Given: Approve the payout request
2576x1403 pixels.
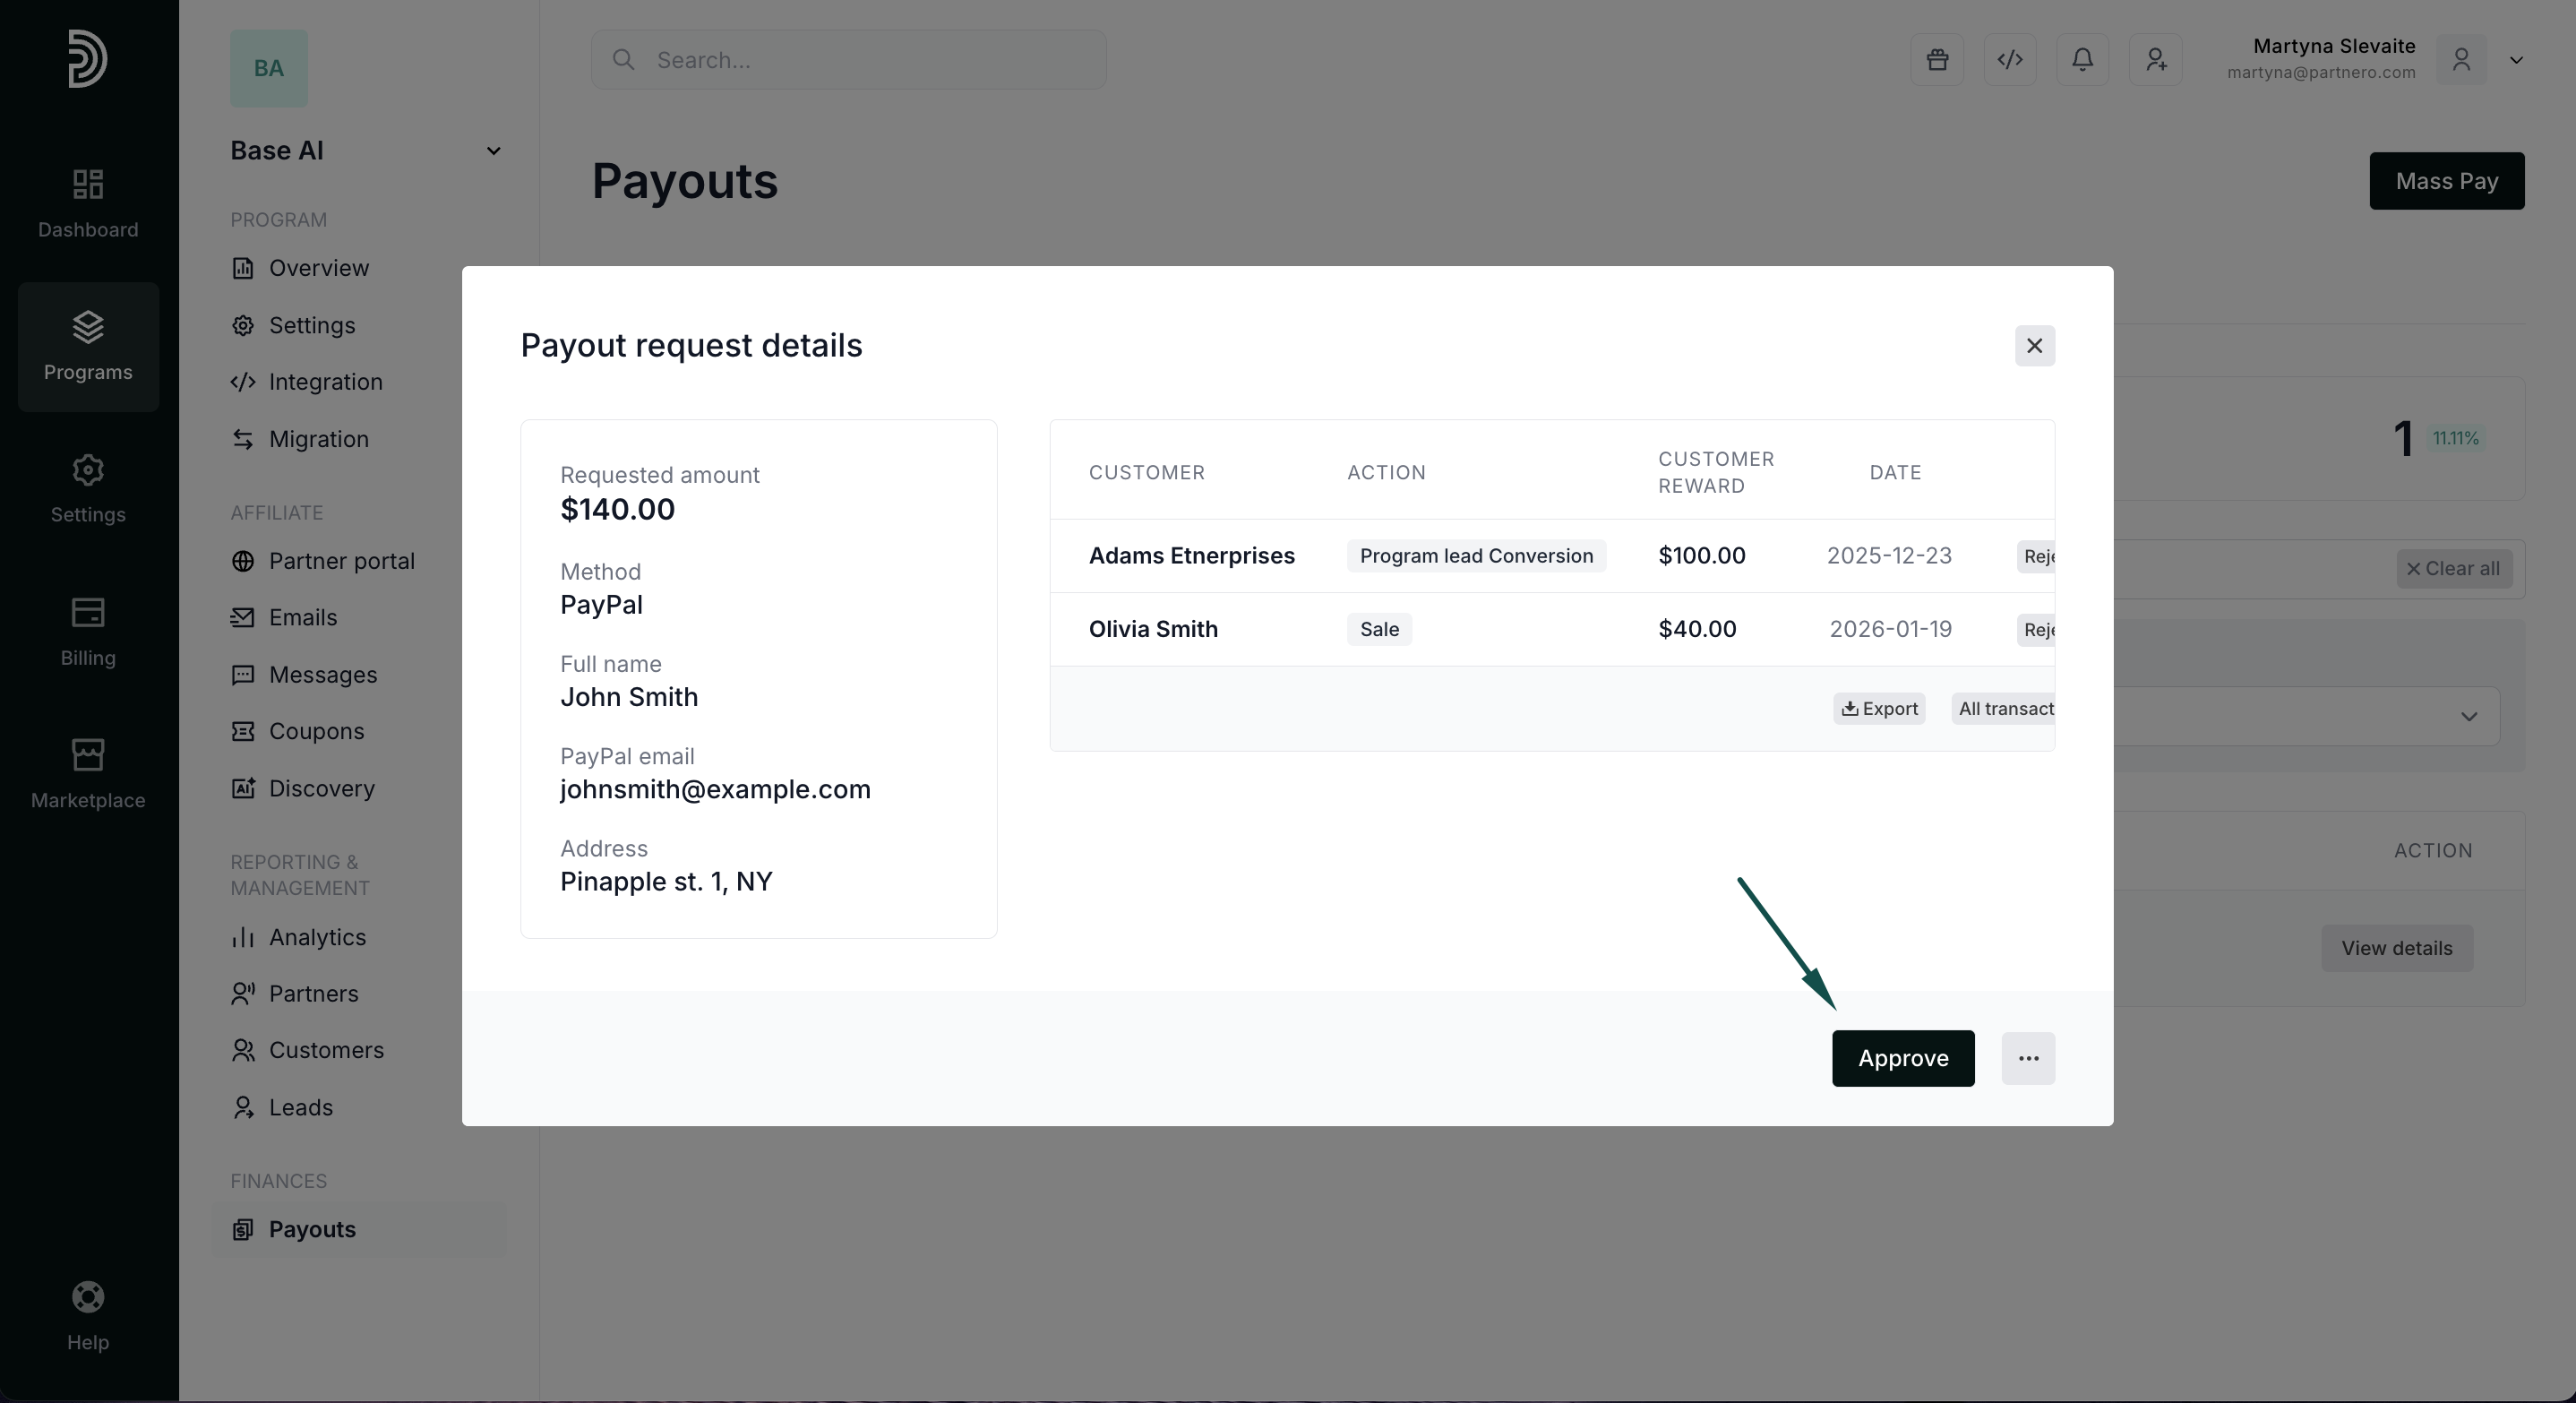Looking at the screenshot, I should 1902,1058.
